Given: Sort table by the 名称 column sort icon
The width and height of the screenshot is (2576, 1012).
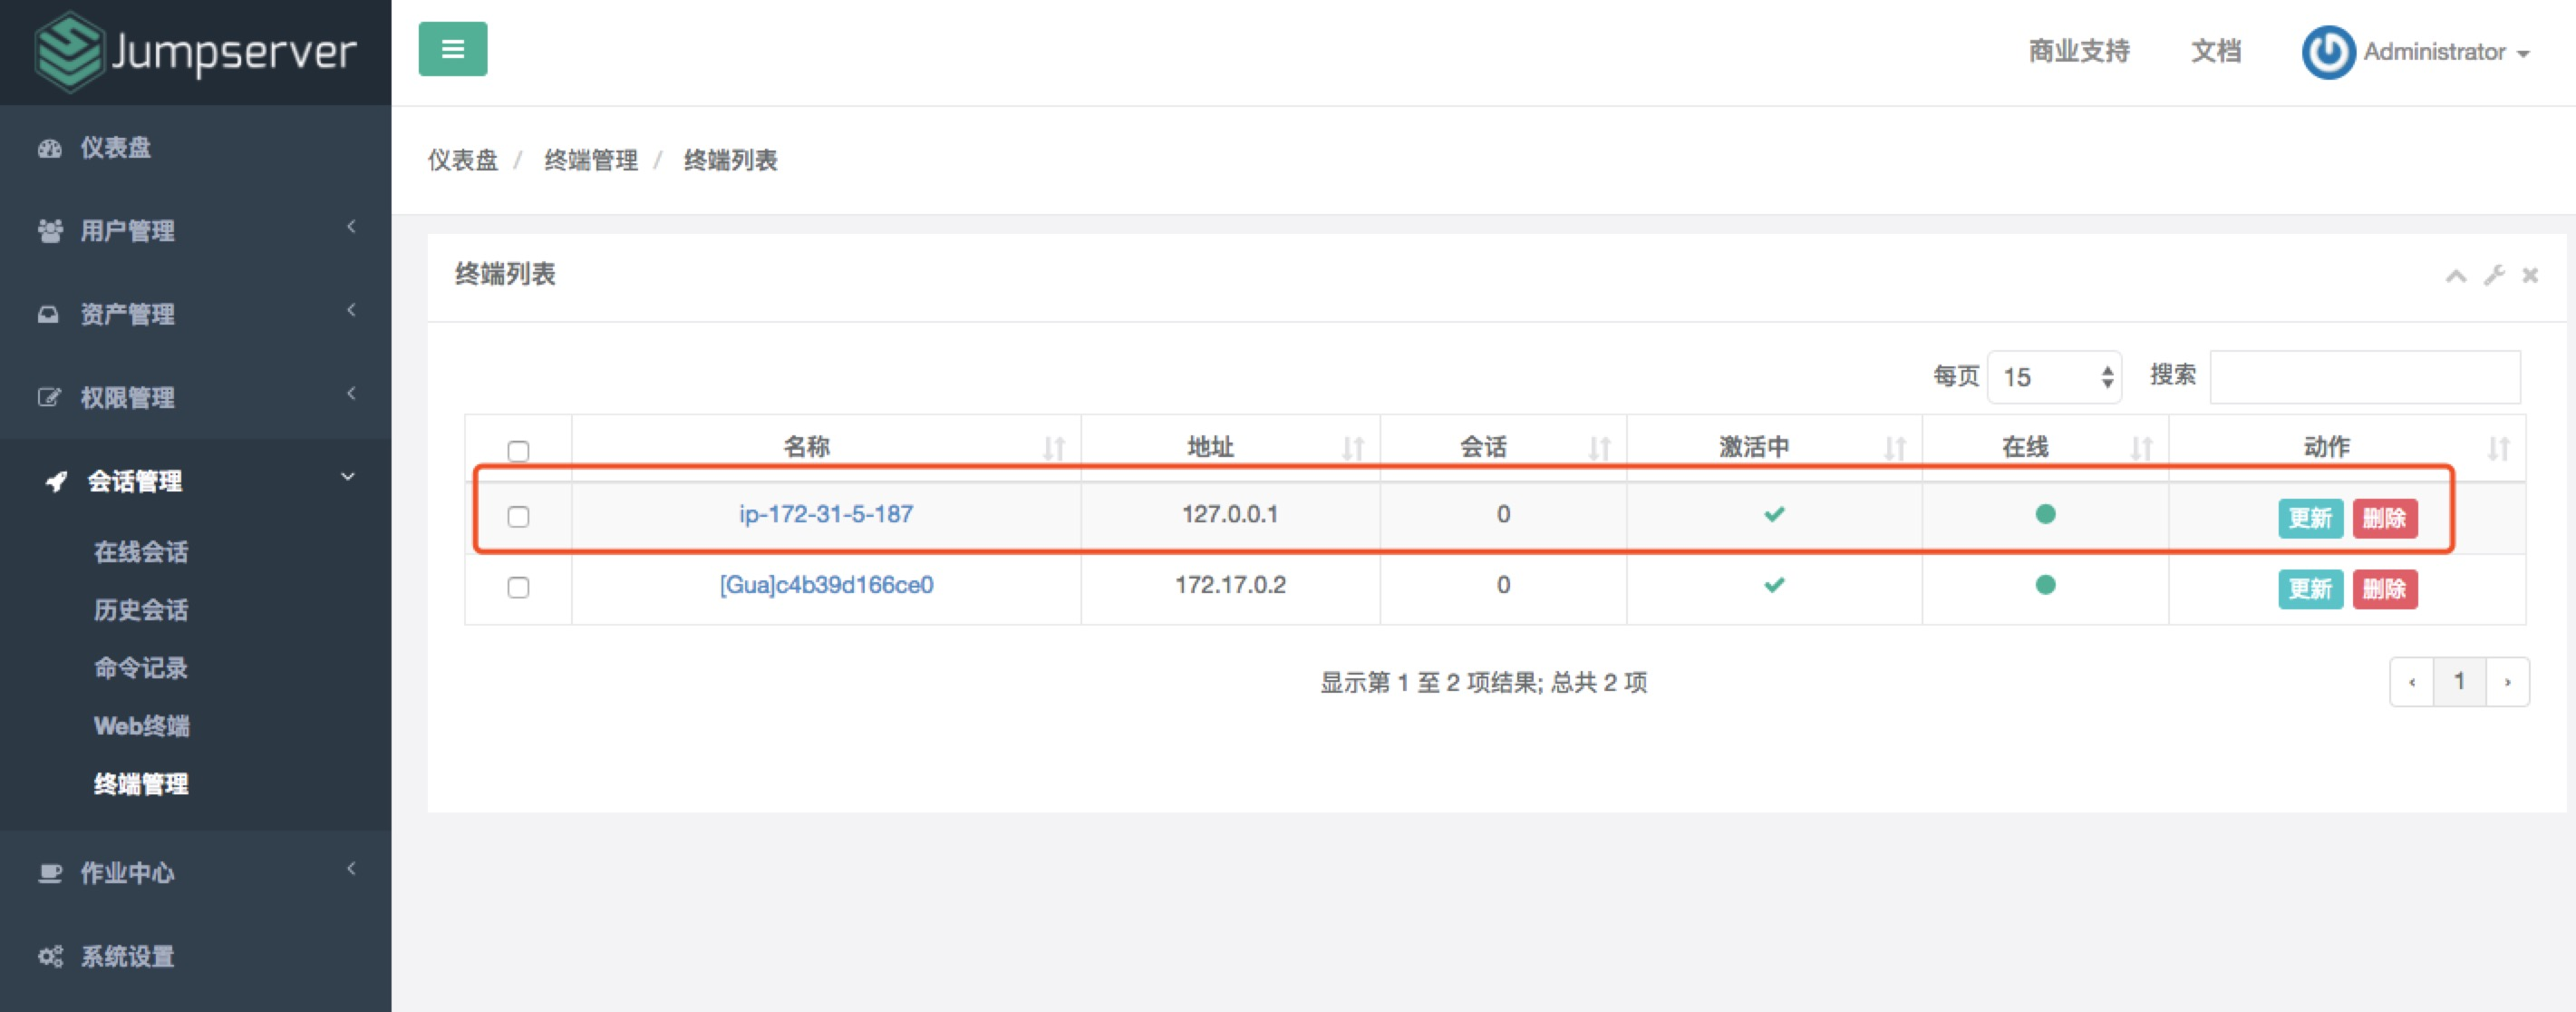Looking at the screenshot, I should tap(1054, 448).
